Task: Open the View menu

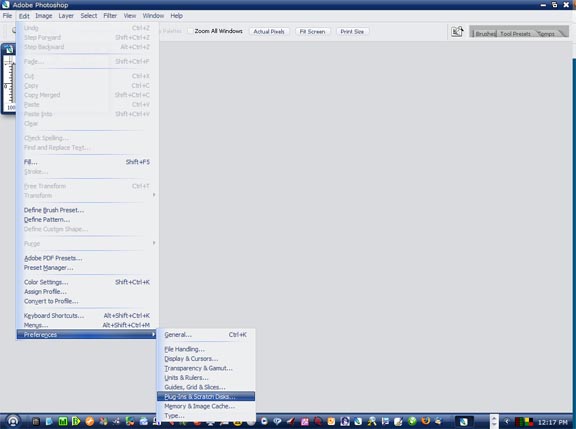Action: [130, 16]
